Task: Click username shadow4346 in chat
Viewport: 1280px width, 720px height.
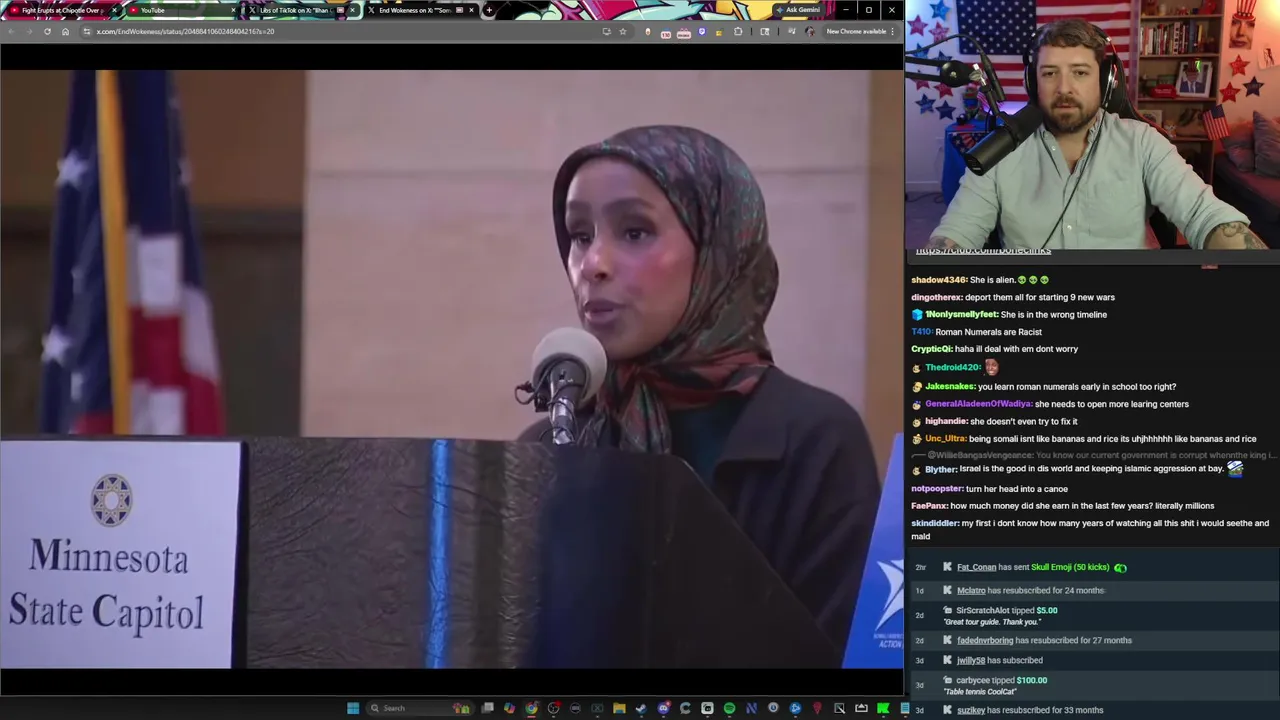Action: click(938, 280)
